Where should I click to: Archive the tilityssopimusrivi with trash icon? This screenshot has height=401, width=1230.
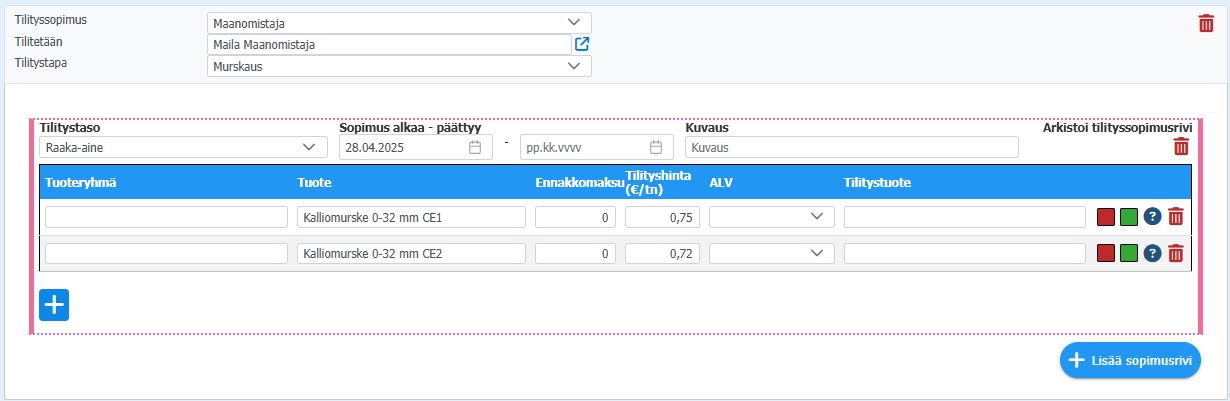click(x=1181, y=147)
